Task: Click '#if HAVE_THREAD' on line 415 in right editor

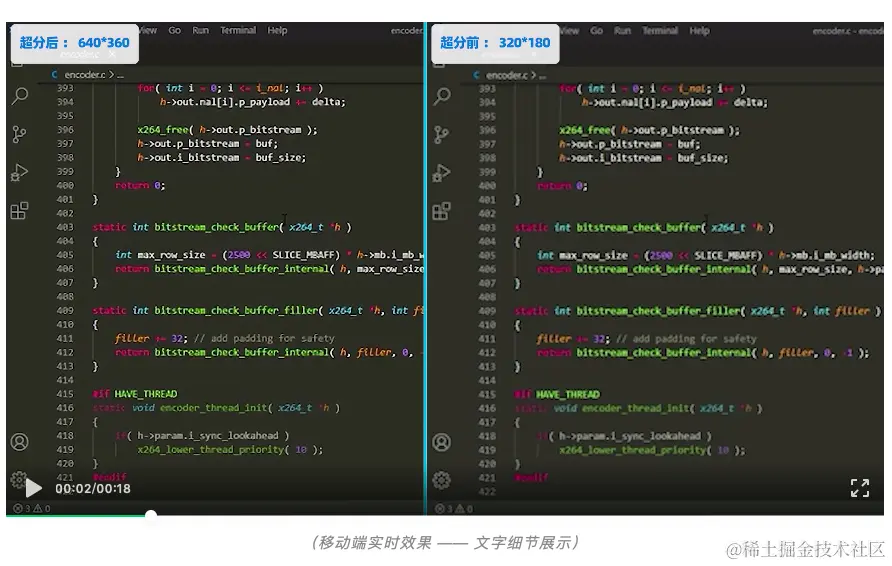Action: [x=557, y=394]
